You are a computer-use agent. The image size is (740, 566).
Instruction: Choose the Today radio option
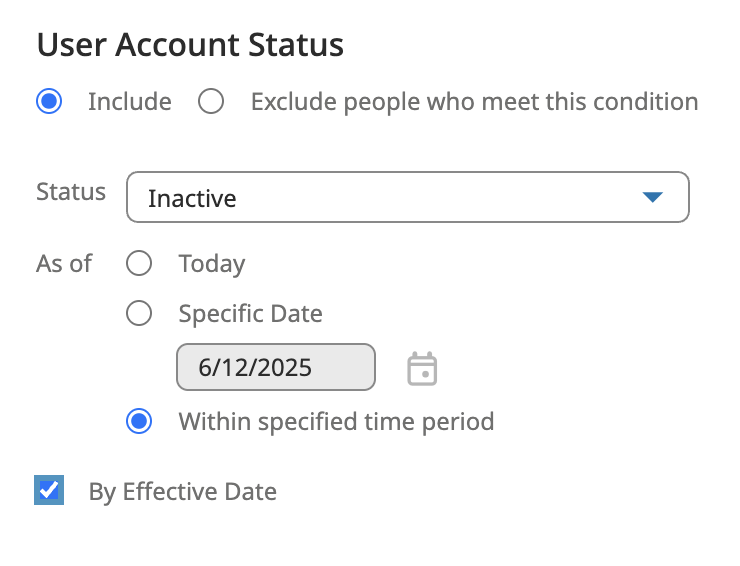point(139,264)
